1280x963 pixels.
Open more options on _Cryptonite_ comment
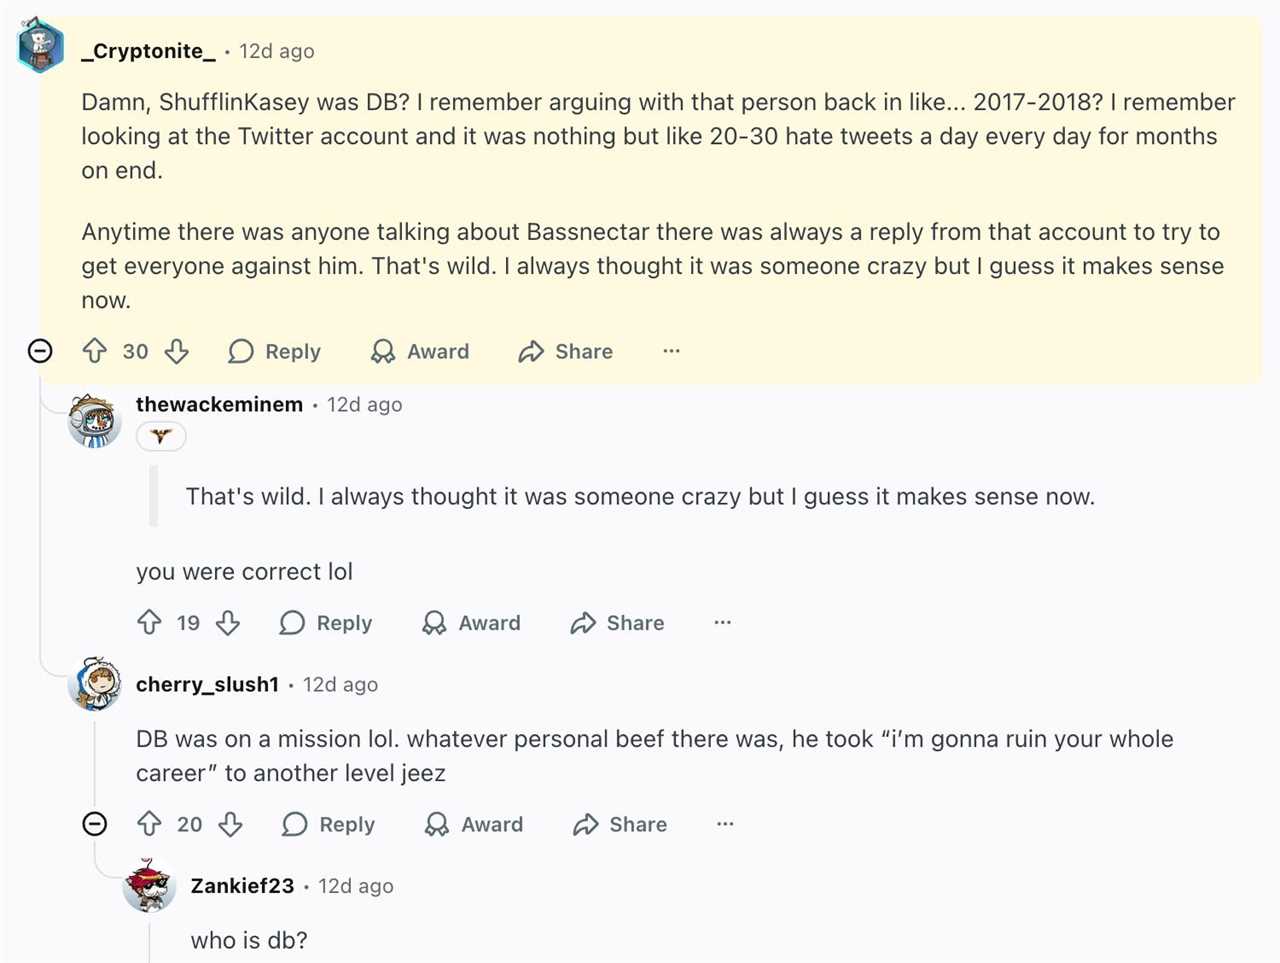pyautogui.click(x=671, y=351)
